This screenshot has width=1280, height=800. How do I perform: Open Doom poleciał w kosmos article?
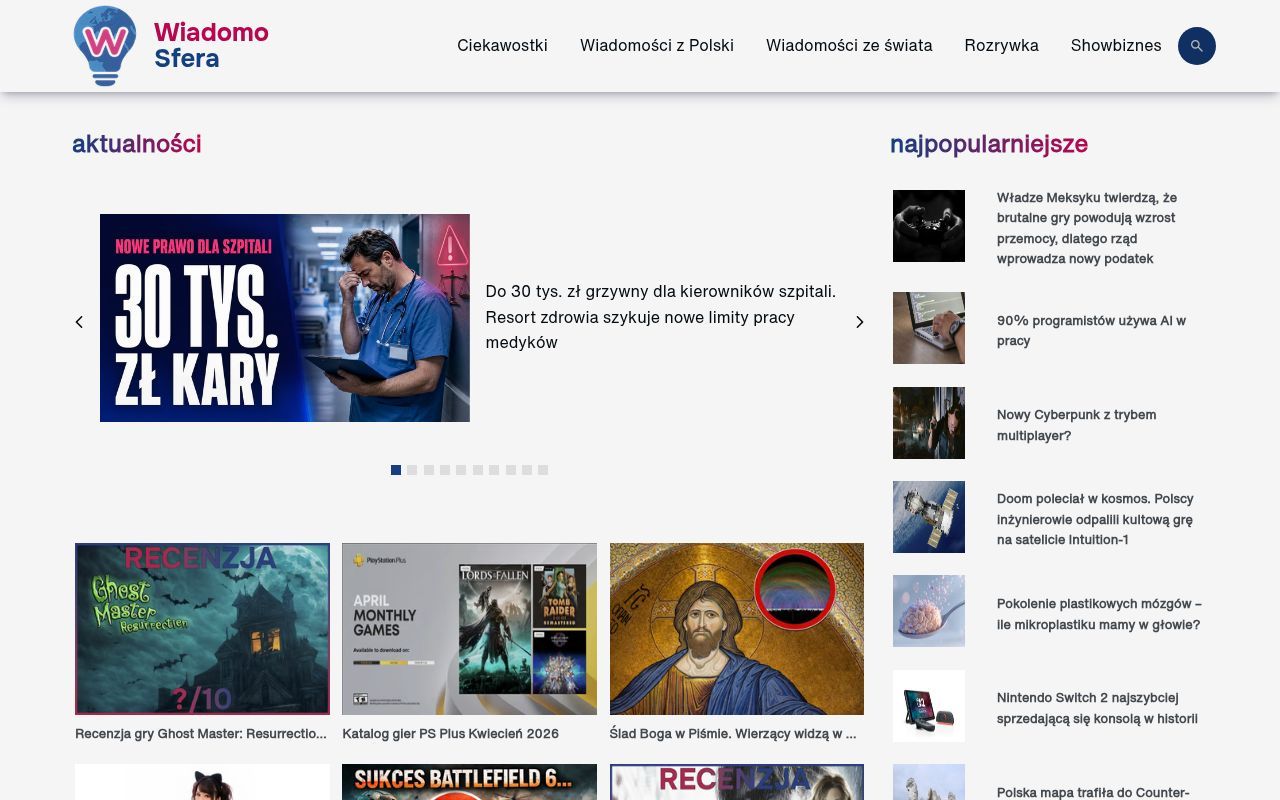[1095, 519]
